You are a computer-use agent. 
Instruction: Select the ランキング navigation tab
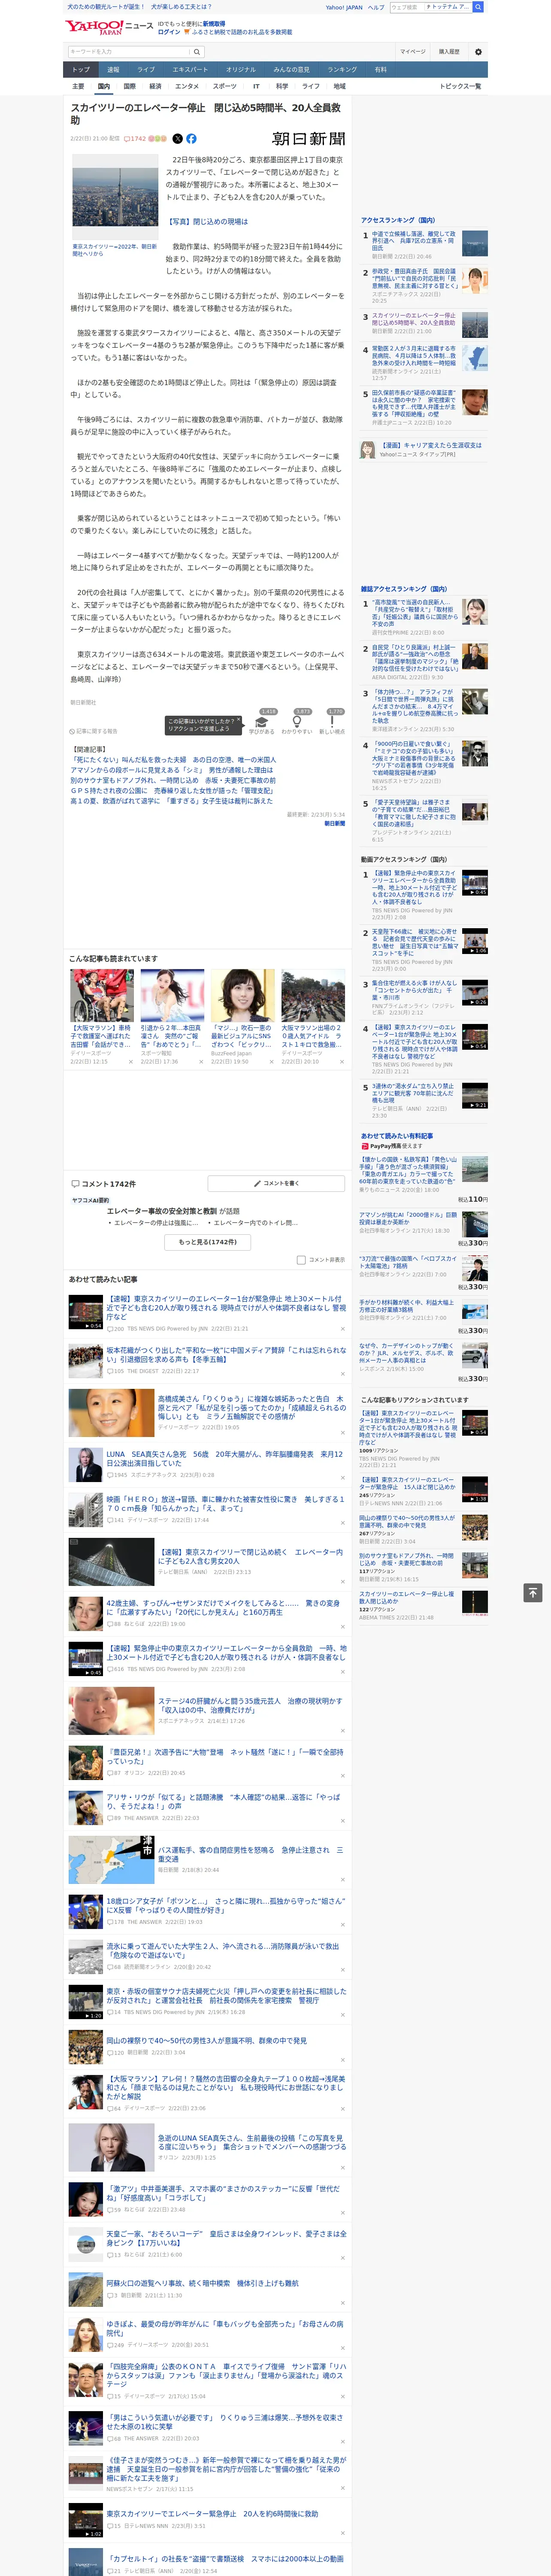pyautogui.click(x=342, y=70)
